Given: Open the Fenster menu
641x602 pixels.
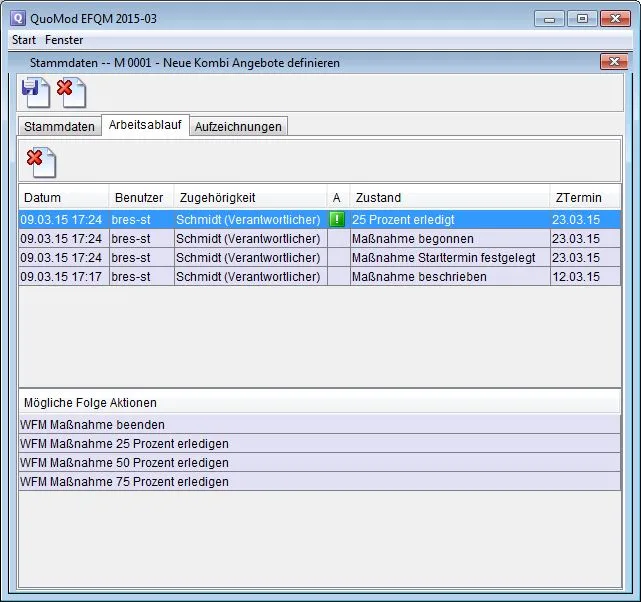Looking at the screenshot, I should click(64, 40).
